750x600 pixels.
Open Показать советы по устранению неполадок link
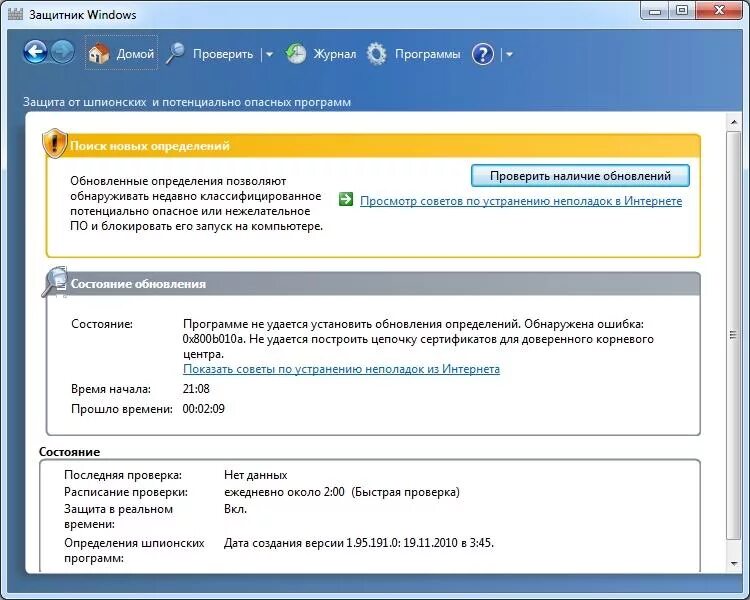[342, 369]
